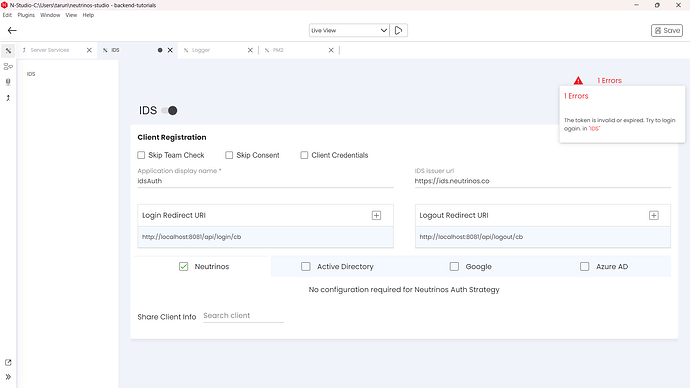Viewport: 690px width, 388px height.
Task: Select the IDS tab
Action: [115, 50]
